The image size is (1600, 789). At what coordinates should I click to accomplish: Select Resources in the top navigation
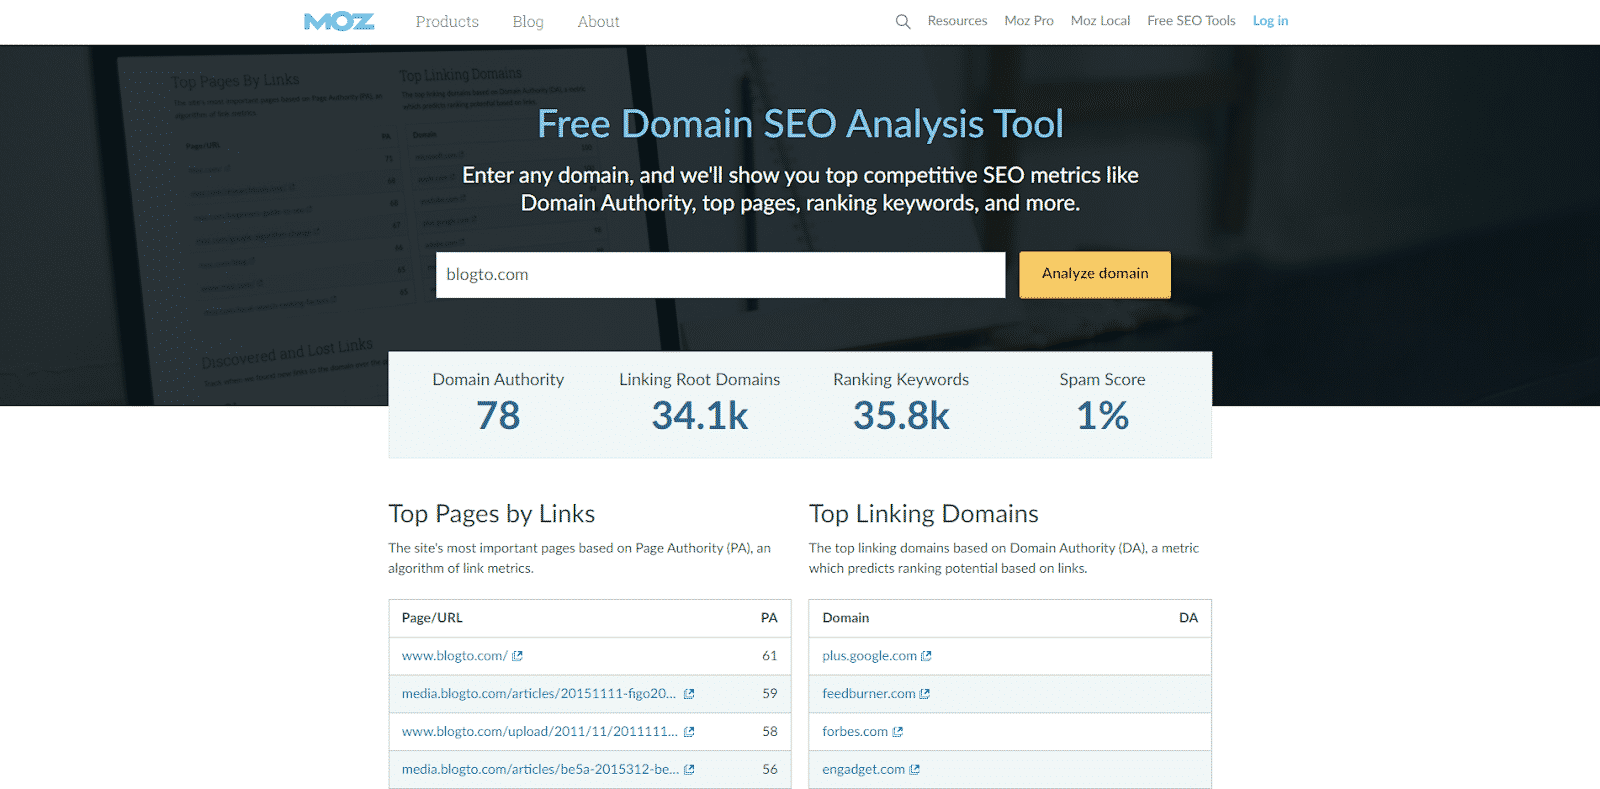click(957, 21)
